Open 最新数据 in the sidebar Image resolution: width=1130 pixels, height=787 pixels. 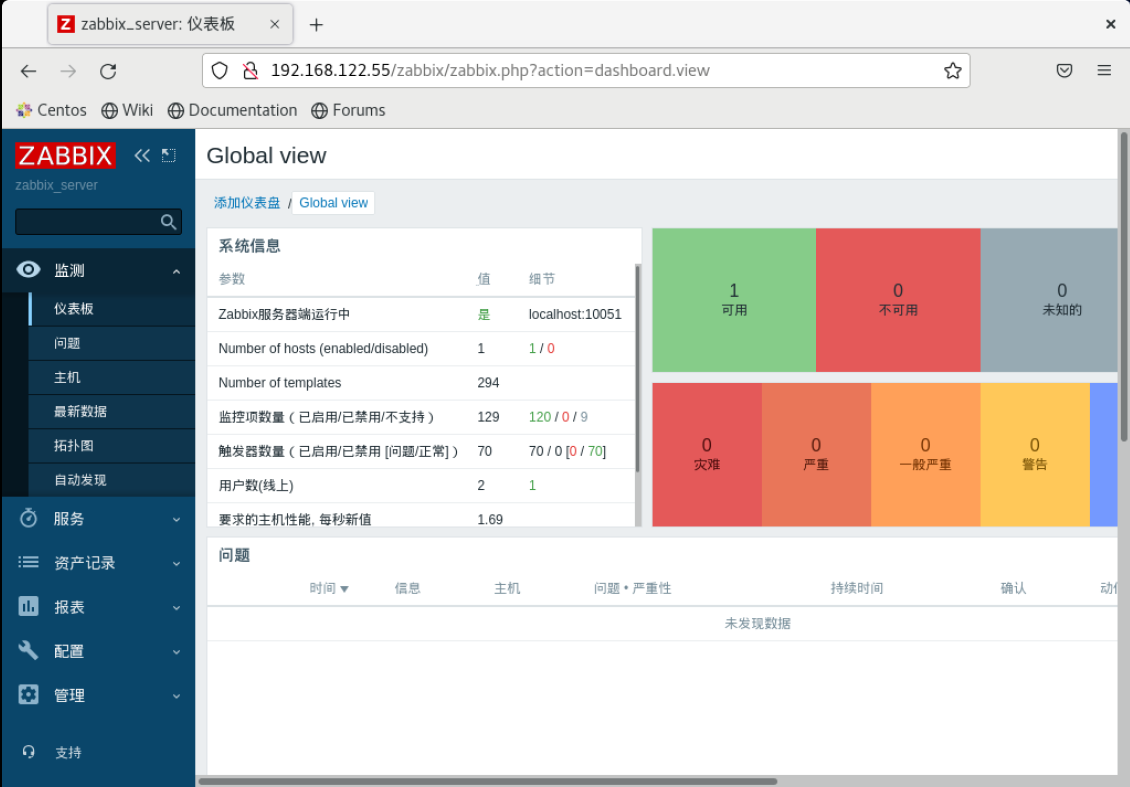pos(112,412)
